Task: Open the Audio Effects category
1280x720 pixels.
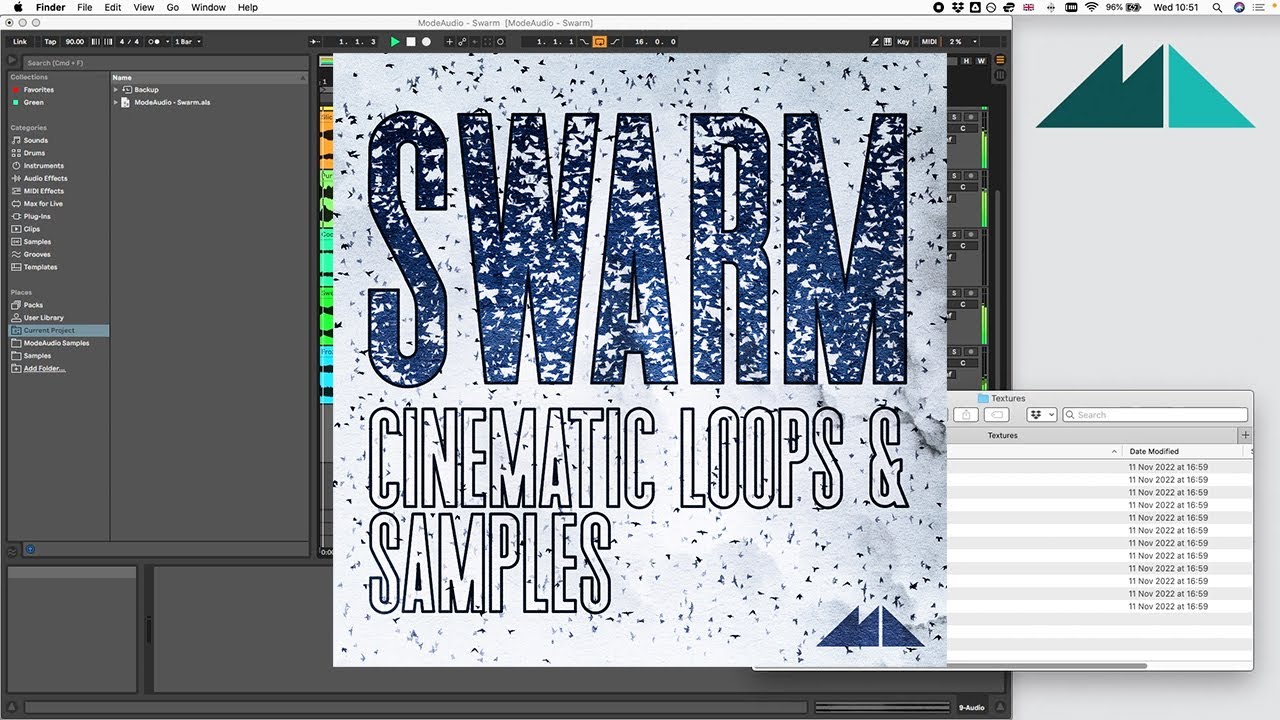Action: (x=45, y=178)
